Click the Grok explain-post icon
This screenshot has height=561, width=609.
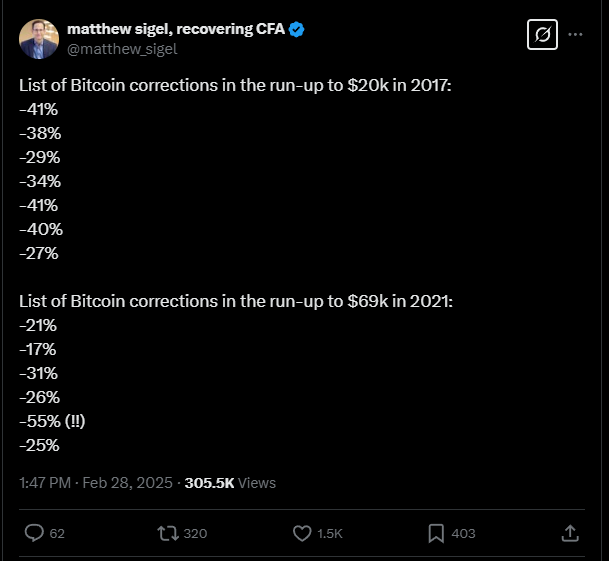tap(542, 35)
